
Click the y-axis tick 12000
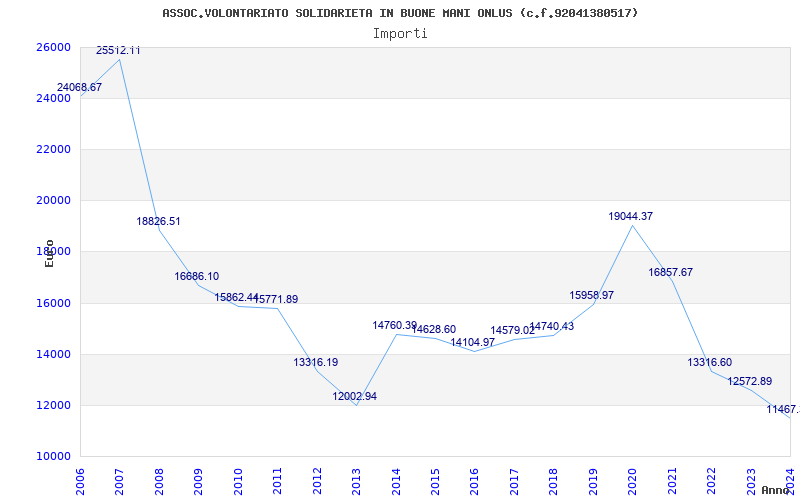(53, 405)
